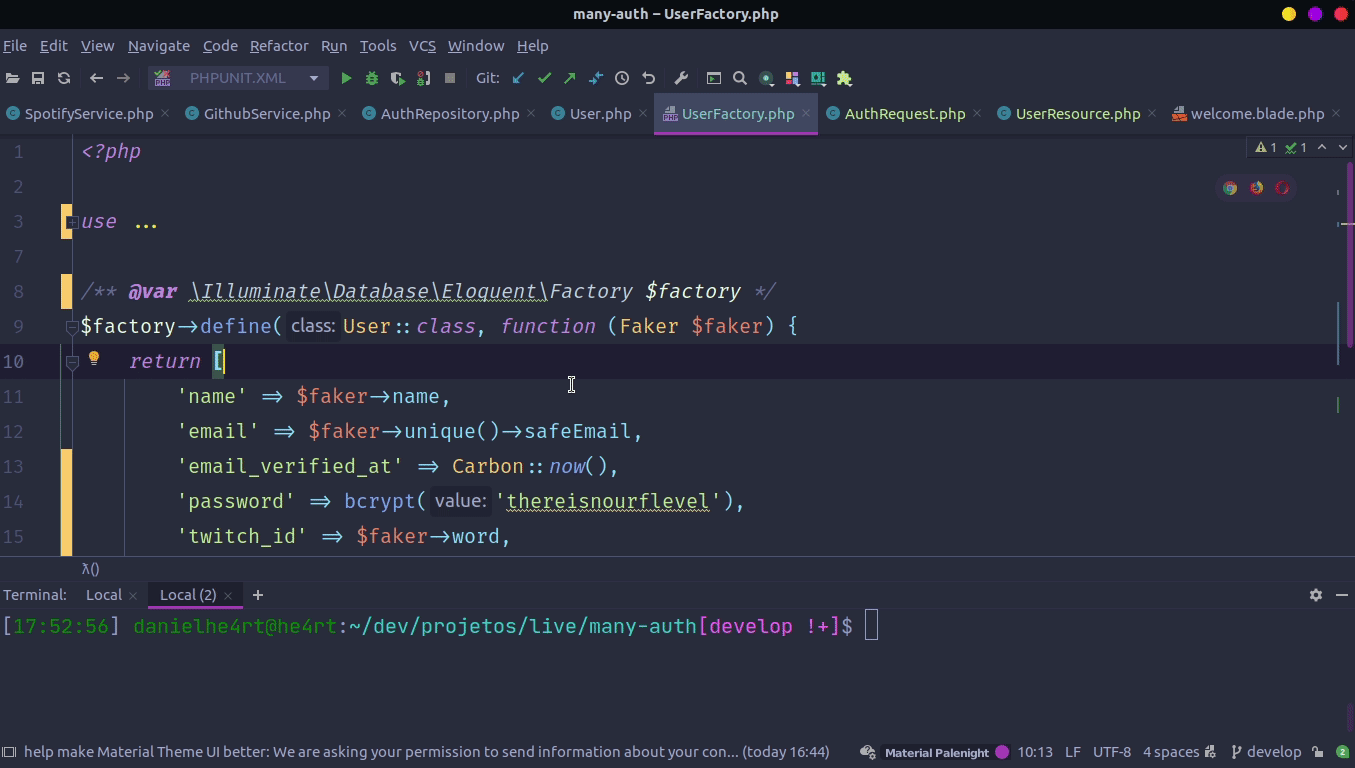Screen dimensions: 1355x768
Task: Toggle the read-only lock in status bar
Action: click(1318, 752)
